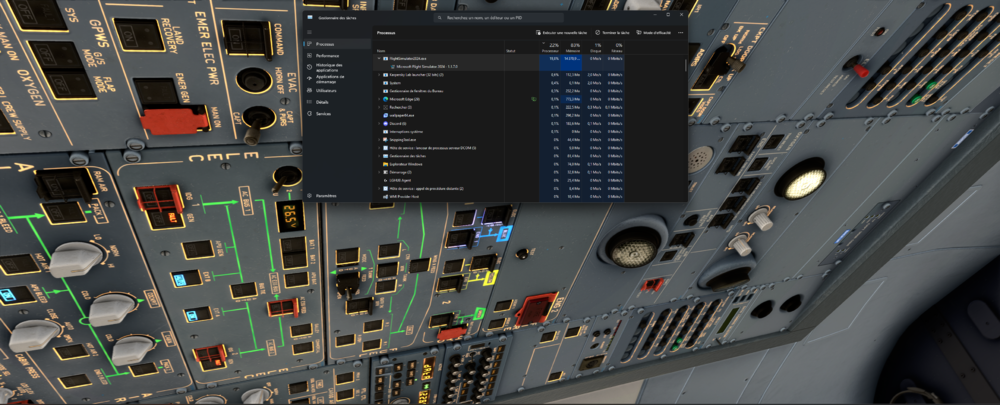Image resolution: width=1000 pixels, height=405 pixels.
Task: Open the three-dots more options menu
Action: (681, 32)
